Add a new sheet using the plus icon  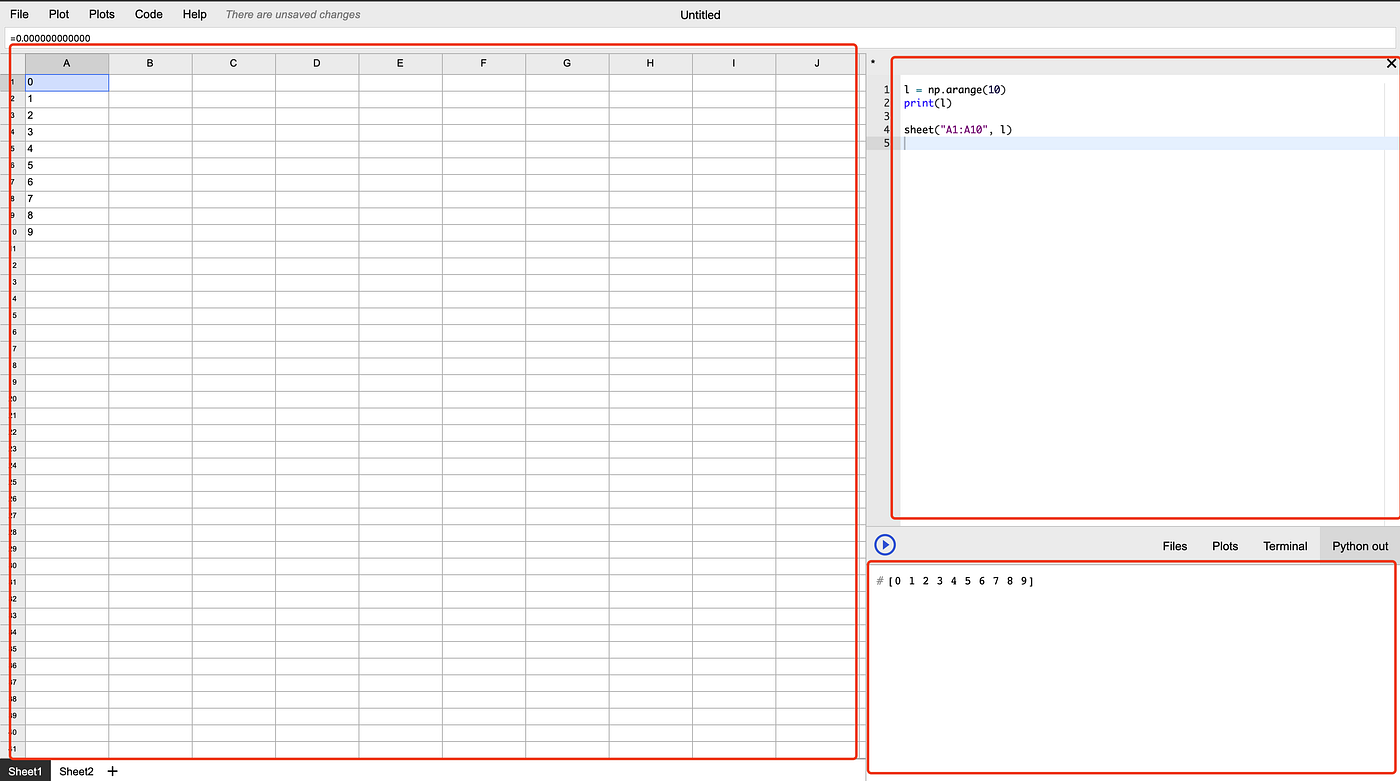113,771
